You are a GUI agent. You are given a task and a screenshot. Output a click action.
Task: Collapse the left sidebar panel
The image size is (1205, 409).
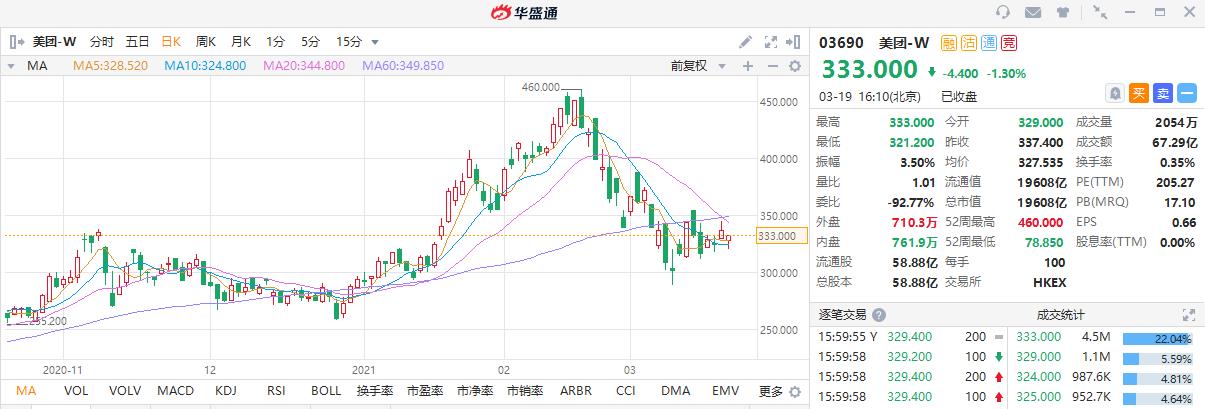[16, 42]
